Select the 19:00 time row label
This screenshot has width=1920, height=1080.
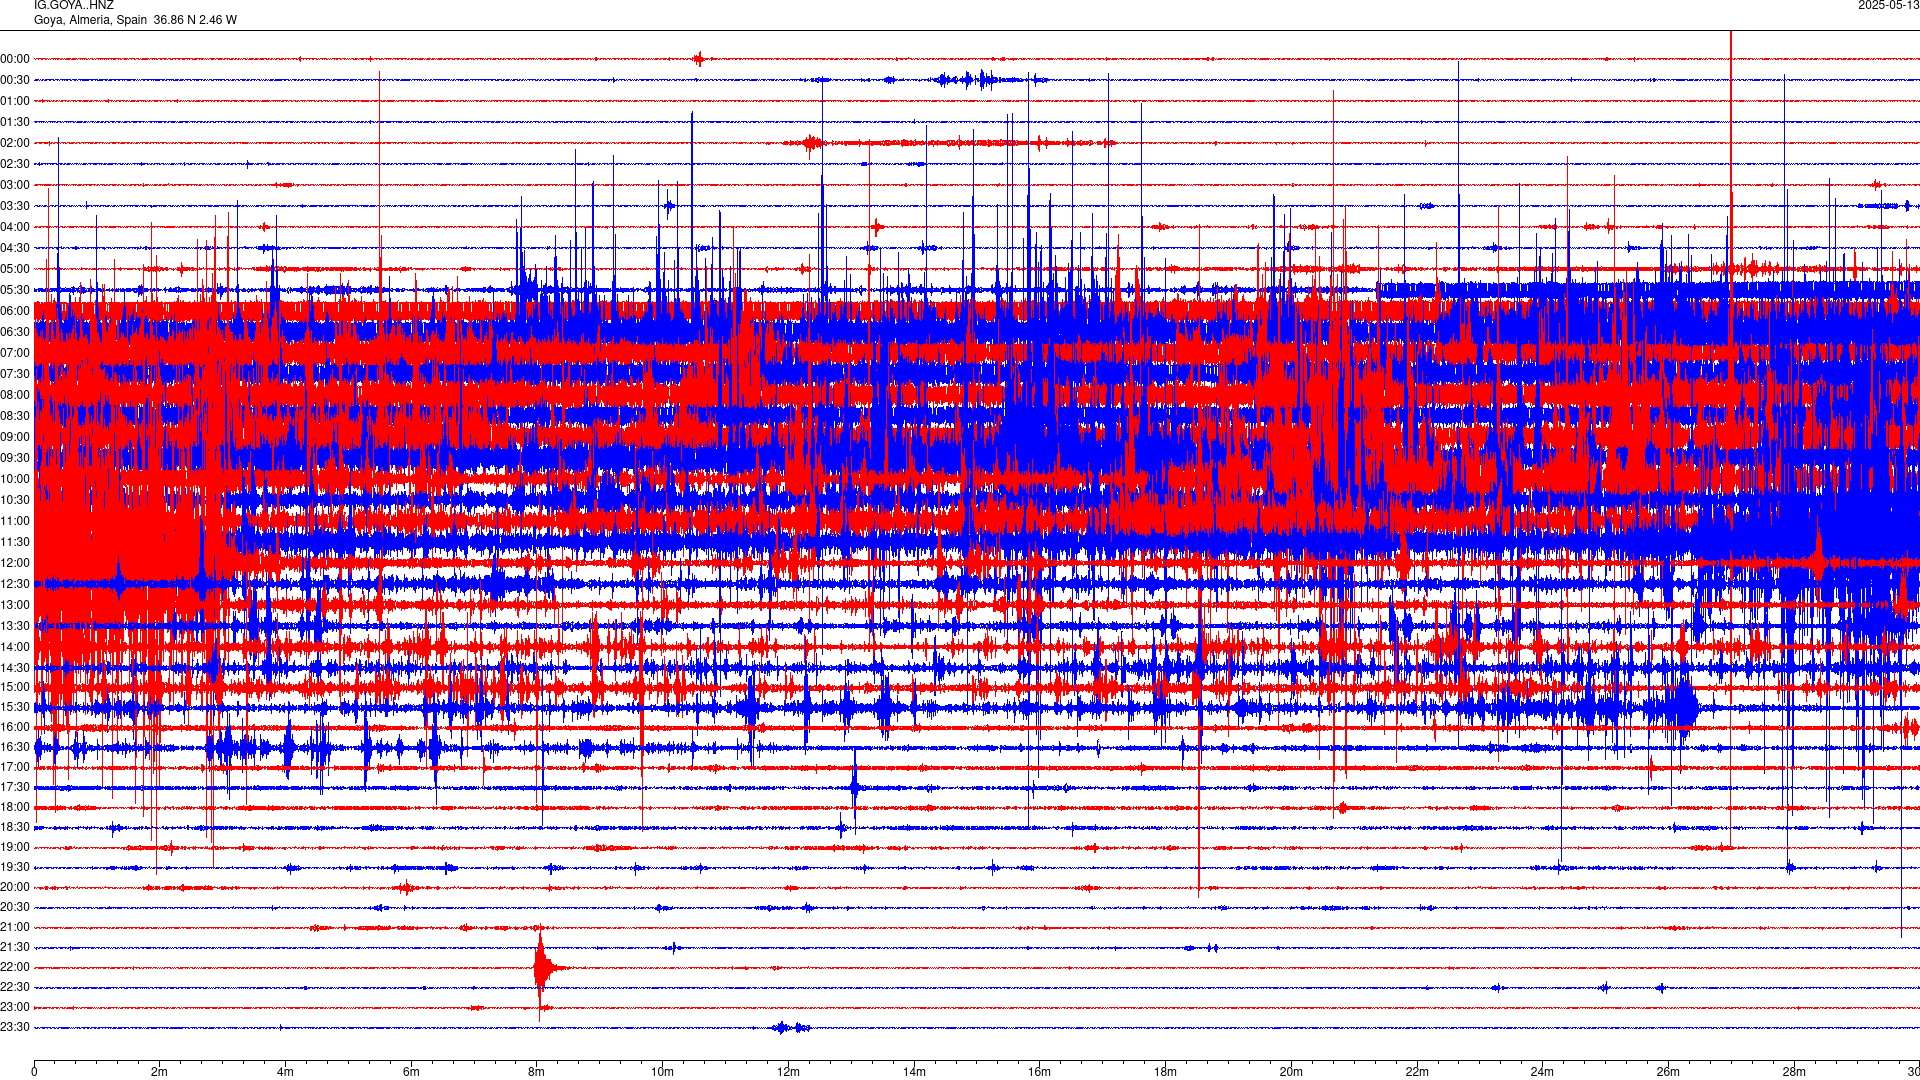tap(15, 847)
